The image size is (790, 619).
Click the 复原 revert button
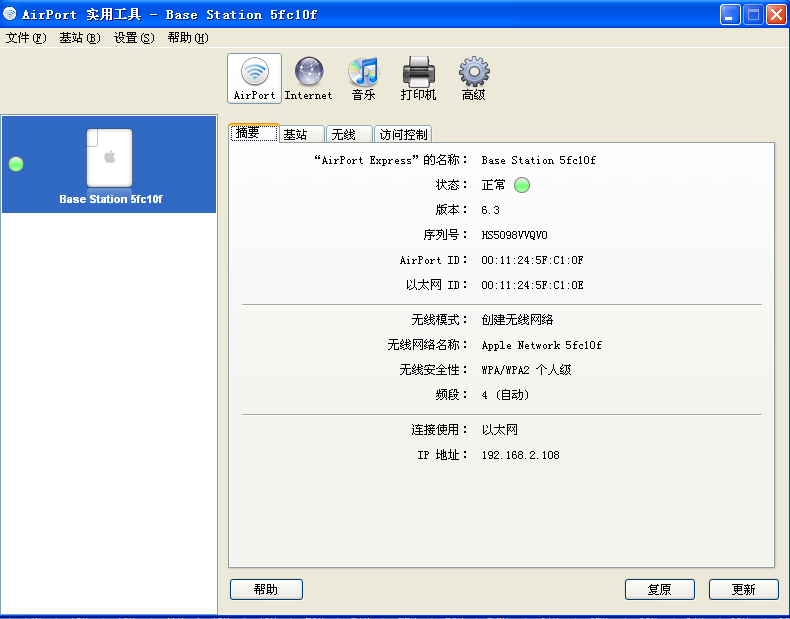pyautogui.click(x=660, y=589)
